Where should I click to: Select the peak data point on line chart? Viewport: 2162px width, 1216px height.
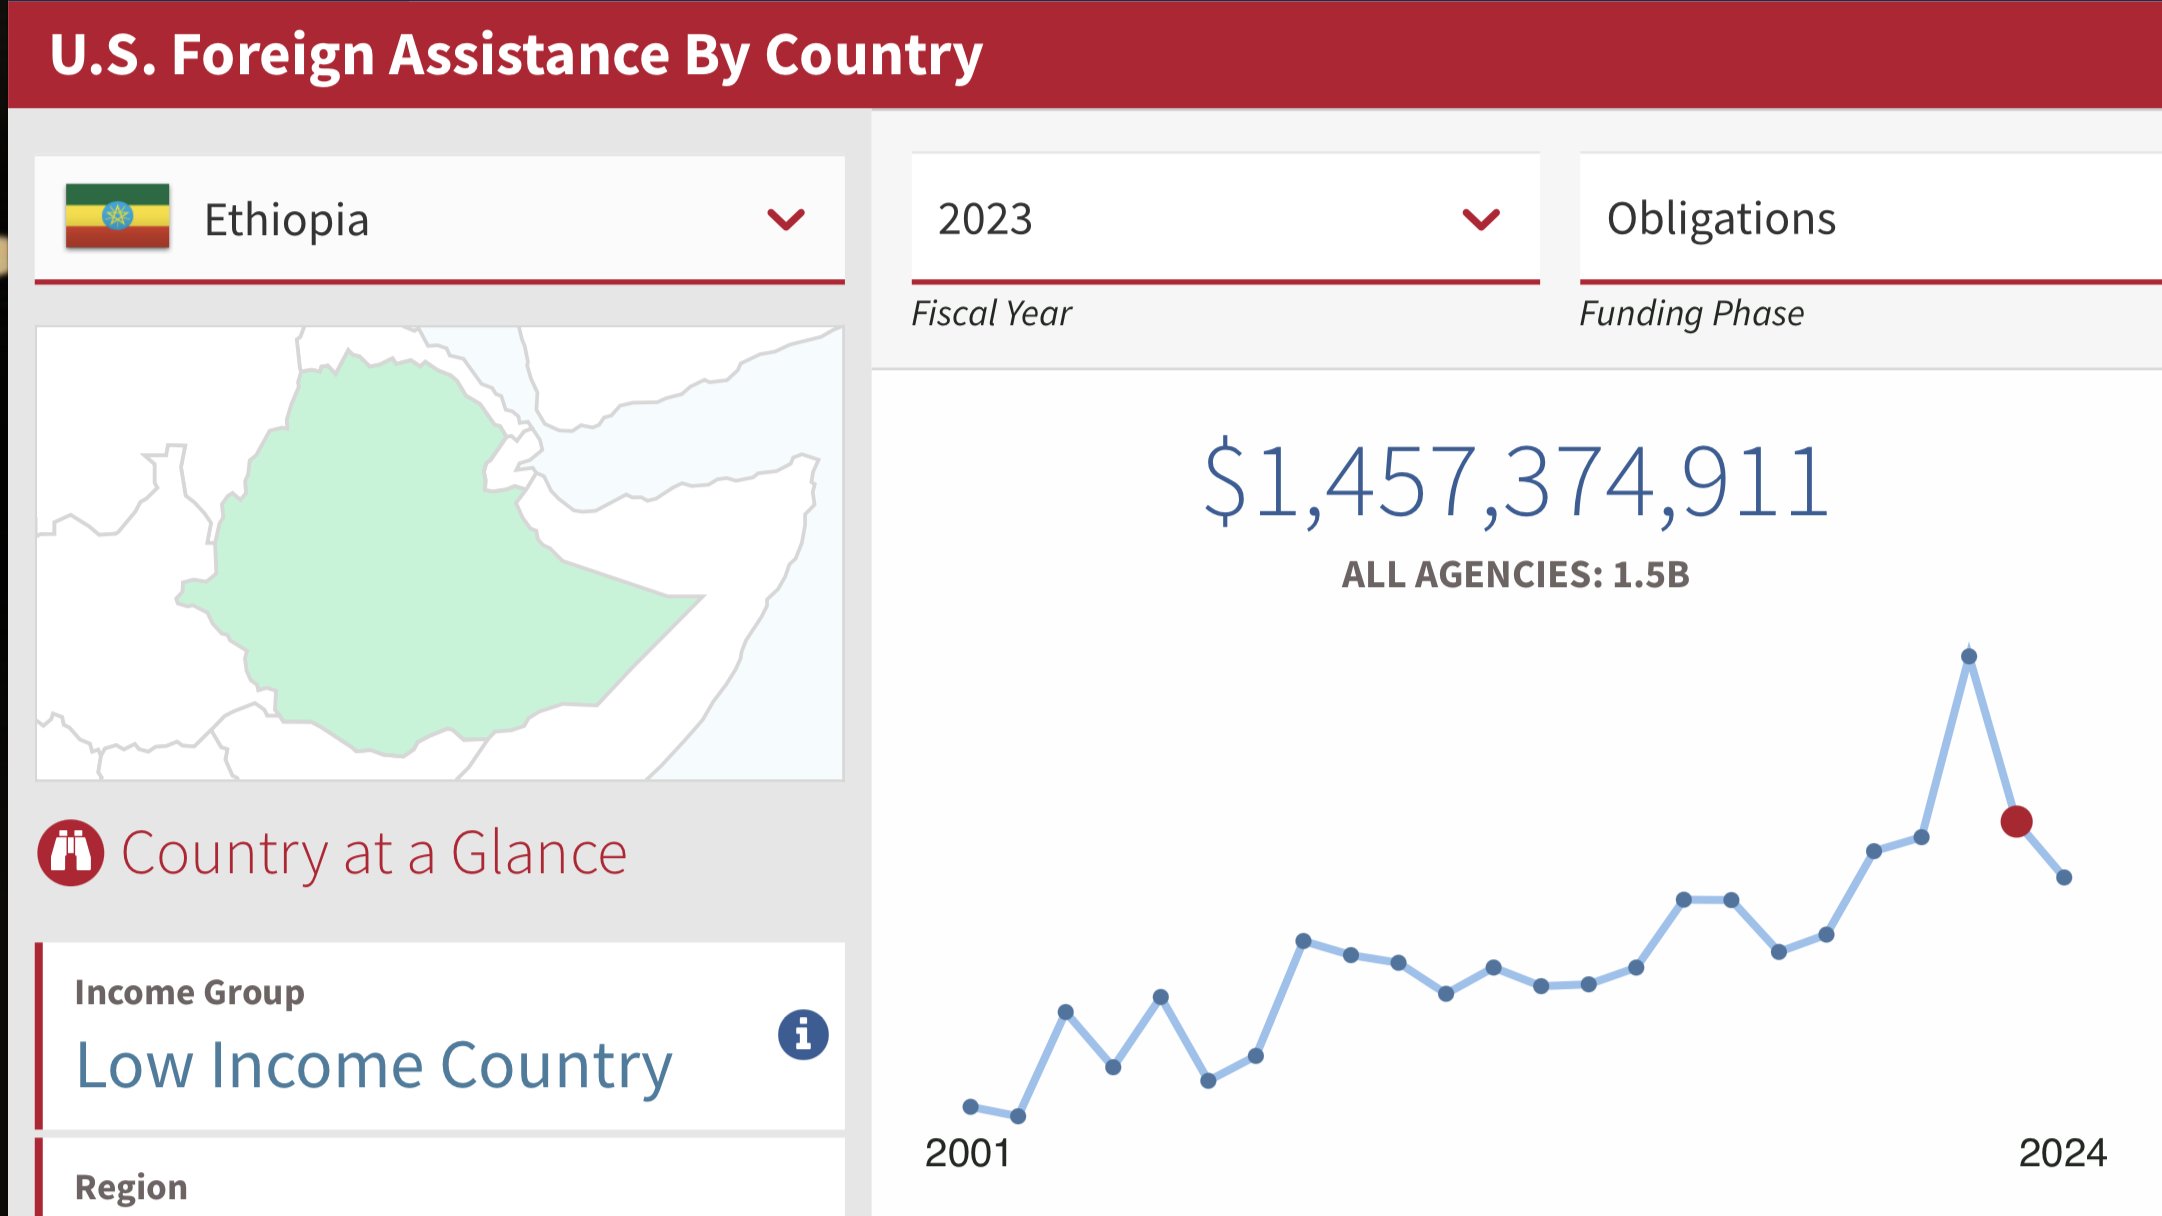(1969, 657)
